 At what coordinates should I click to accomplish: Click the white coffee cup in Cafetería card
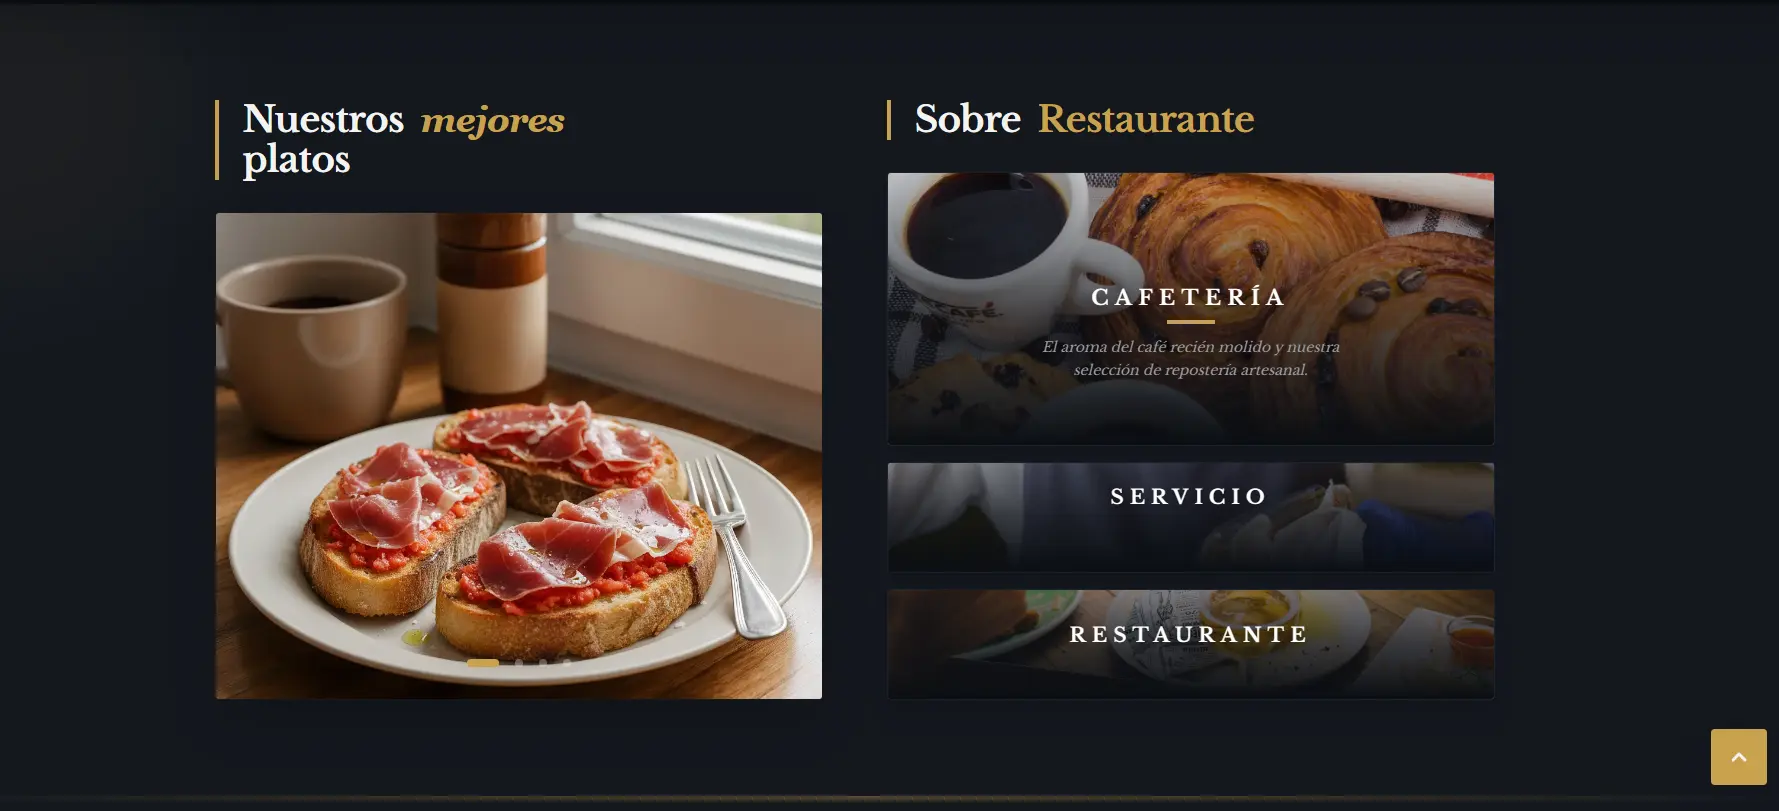(990, 240)
